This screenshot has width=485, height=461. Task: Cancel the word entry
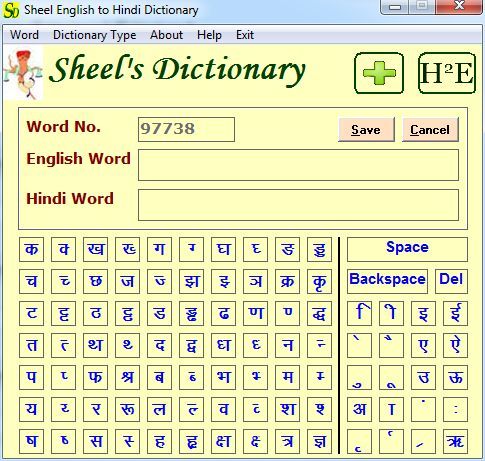click(x=430, y=129)
